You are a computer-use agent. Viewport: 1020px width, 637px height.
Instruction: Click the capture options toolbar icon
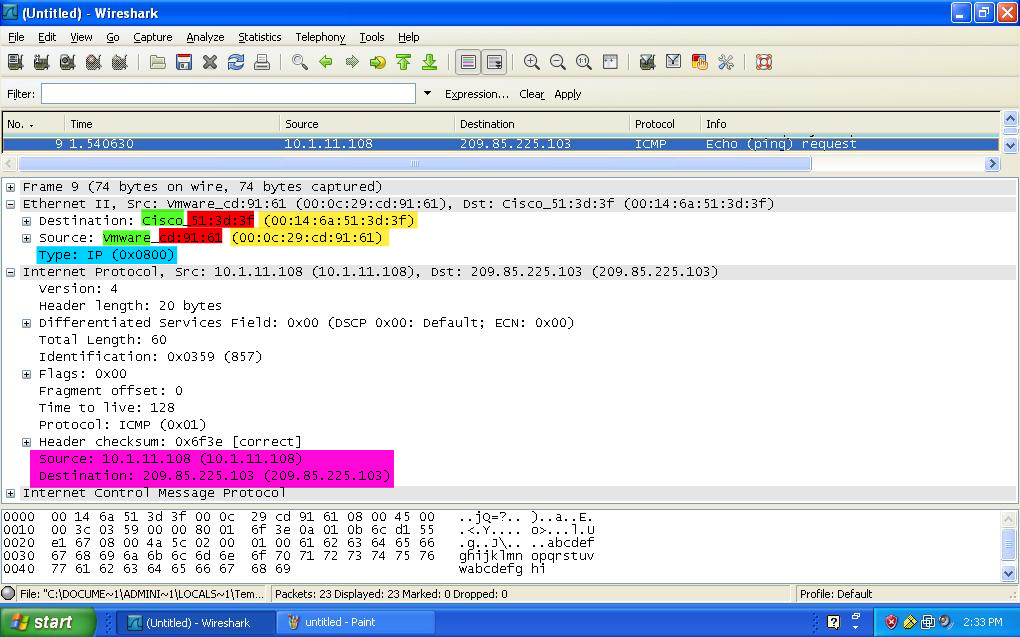click(42, 62)
